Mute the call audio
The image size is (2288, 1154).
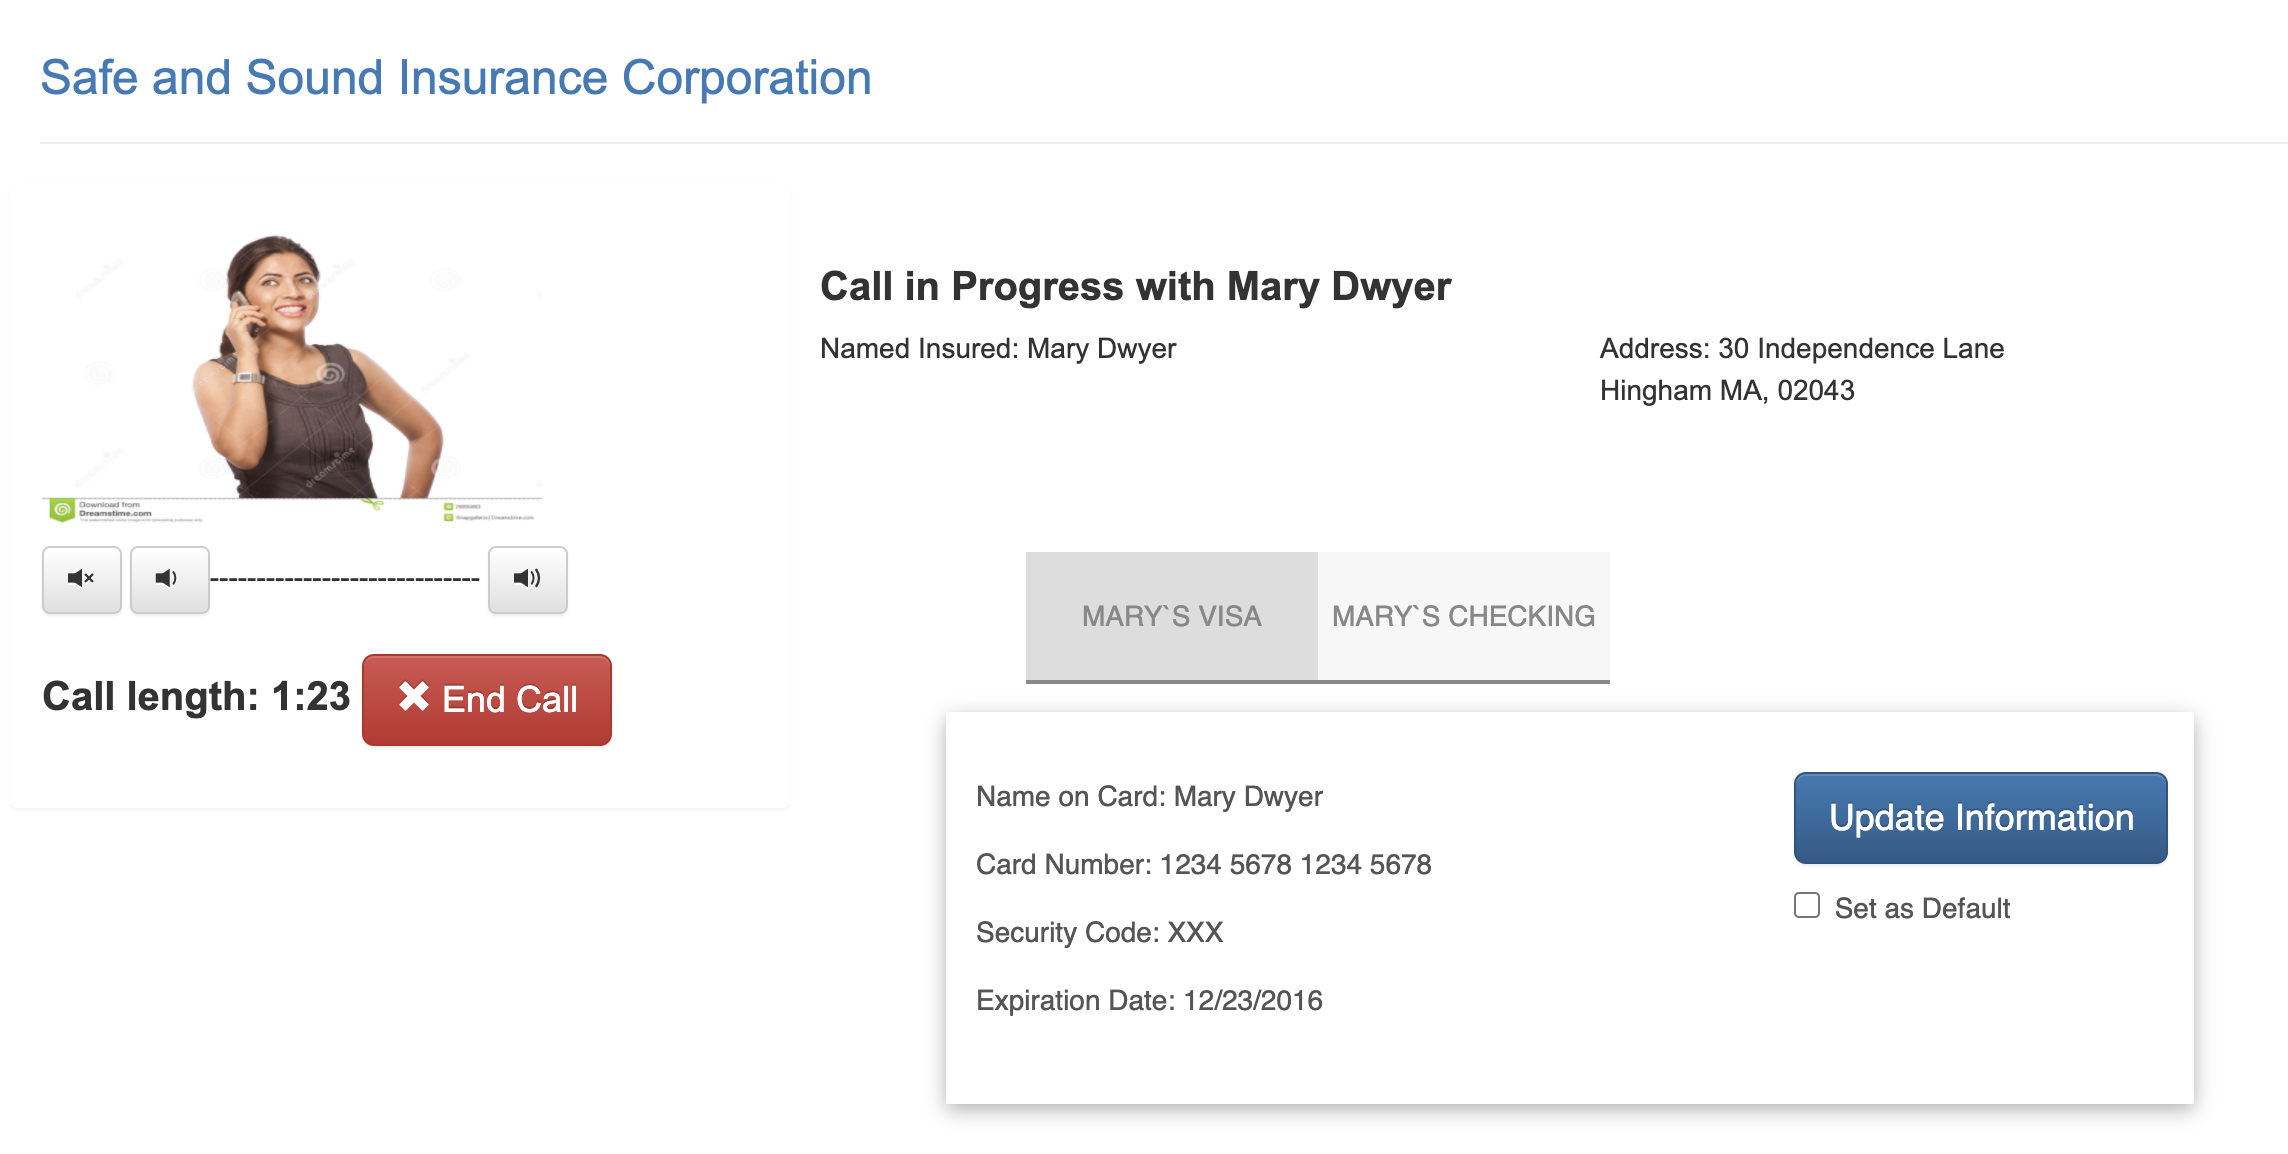(82, 579)
